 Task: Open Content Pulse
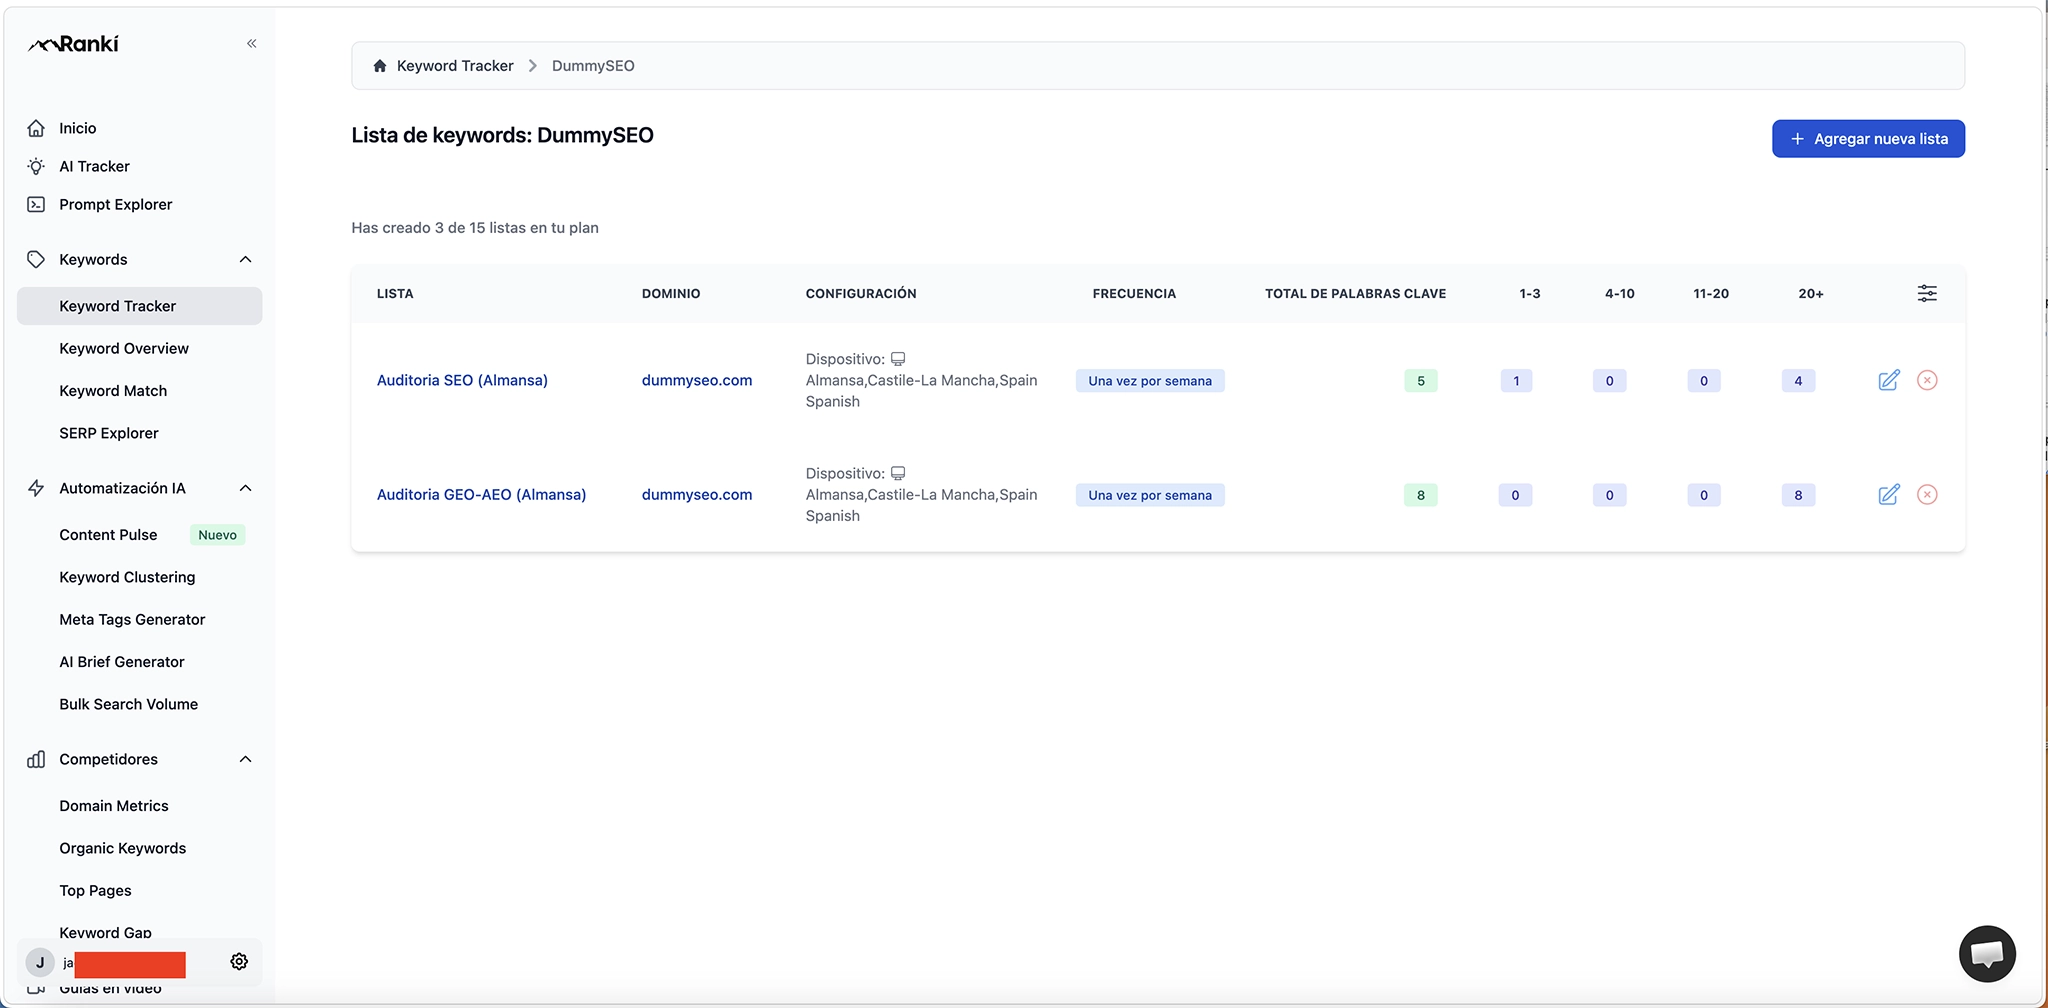tap(108, 535)
